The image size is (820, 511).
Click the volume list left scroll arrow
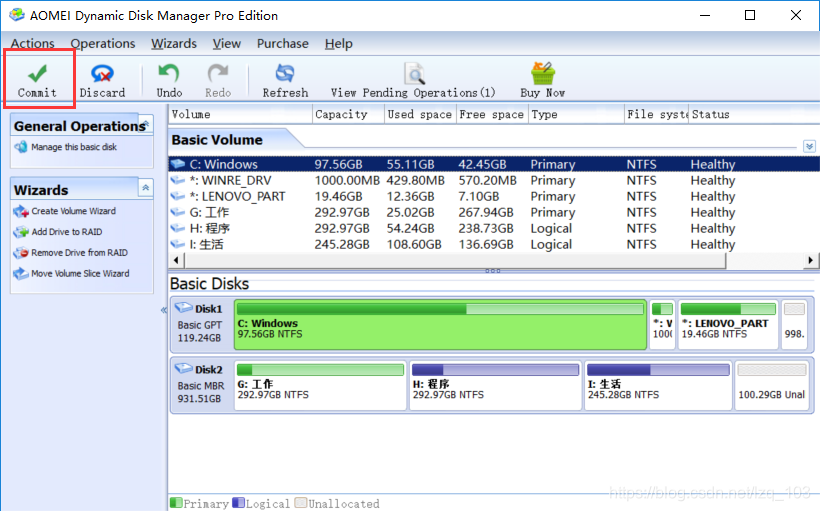[176, 260]
